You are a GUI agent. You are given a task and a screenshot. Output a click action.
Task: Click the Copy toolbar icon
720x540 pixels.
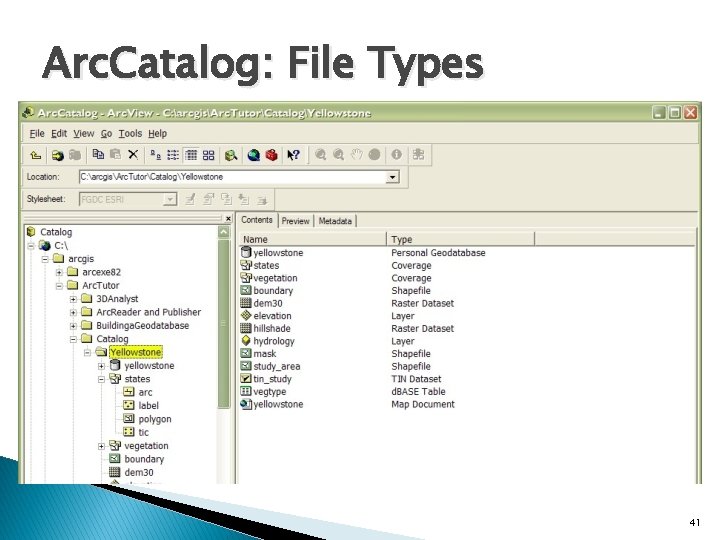[98, 155]
